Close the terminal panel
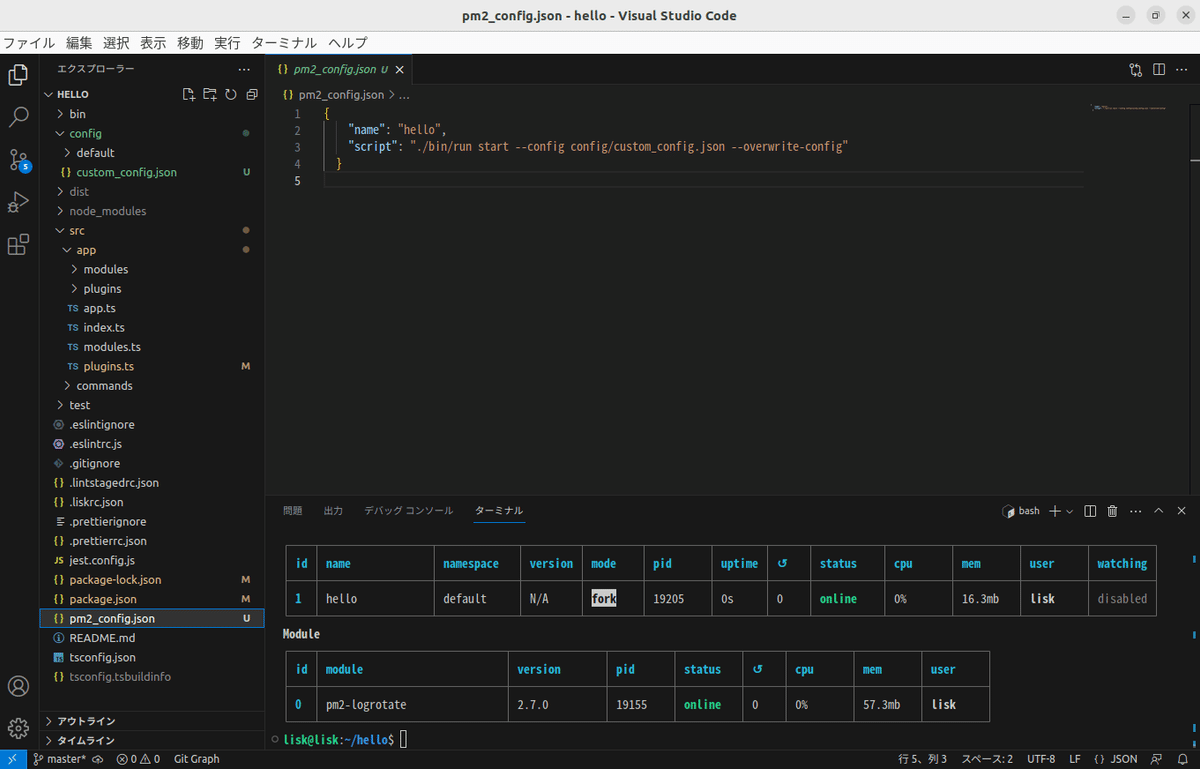 (1182, 511)
